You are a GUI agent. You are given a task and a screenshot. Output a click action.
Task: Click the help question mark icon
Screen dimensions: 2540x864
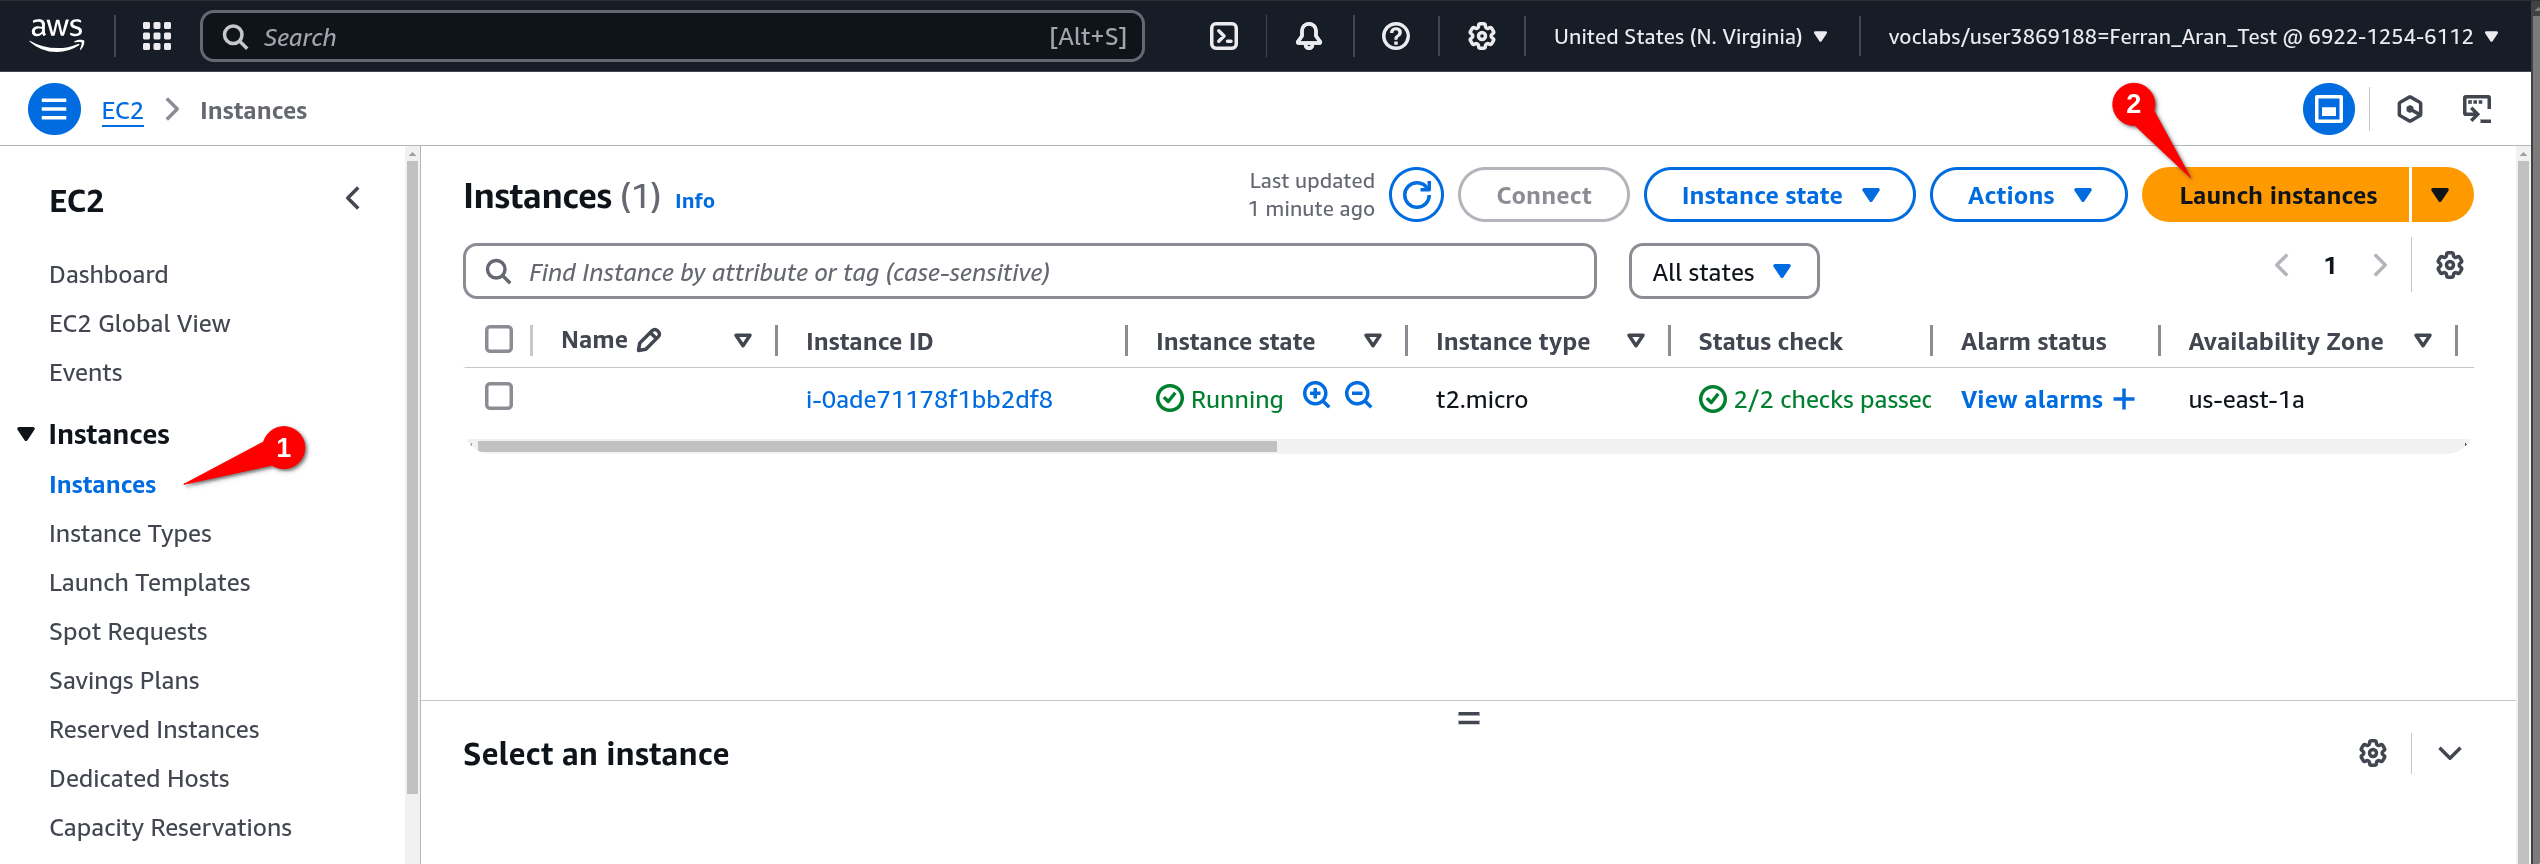[x=1395, y=37]
